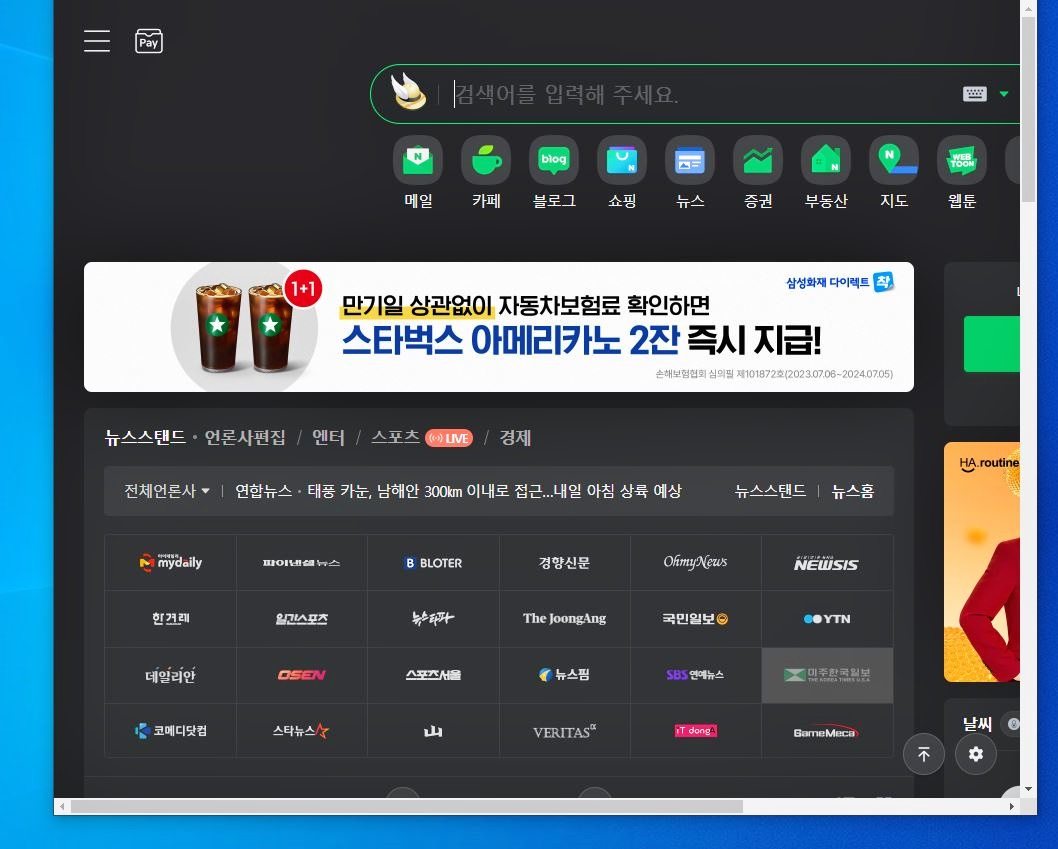Open the 국민일보 press logo
The image size is (1058, 849).
(696, 619)
